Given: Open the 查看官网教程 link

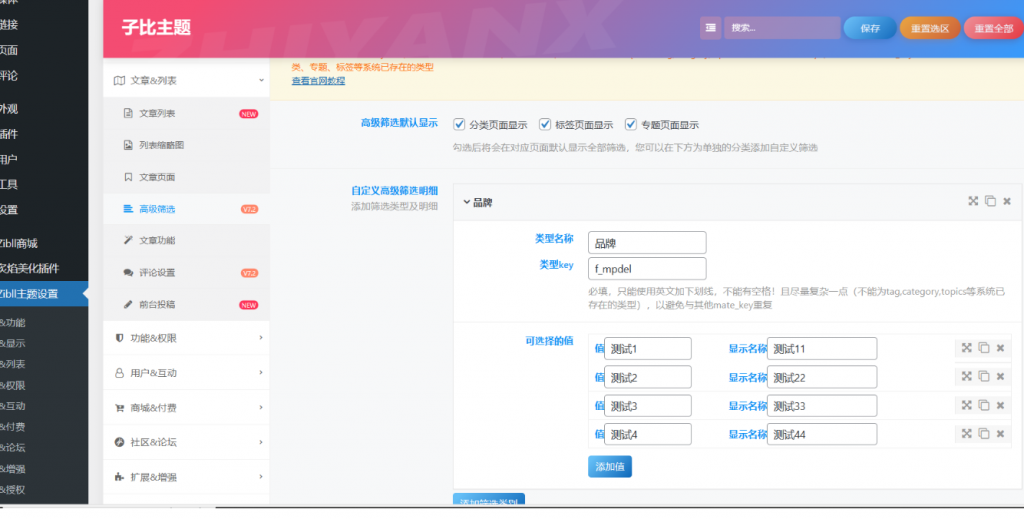Looking at the screenshot, I should coord(318,81).
